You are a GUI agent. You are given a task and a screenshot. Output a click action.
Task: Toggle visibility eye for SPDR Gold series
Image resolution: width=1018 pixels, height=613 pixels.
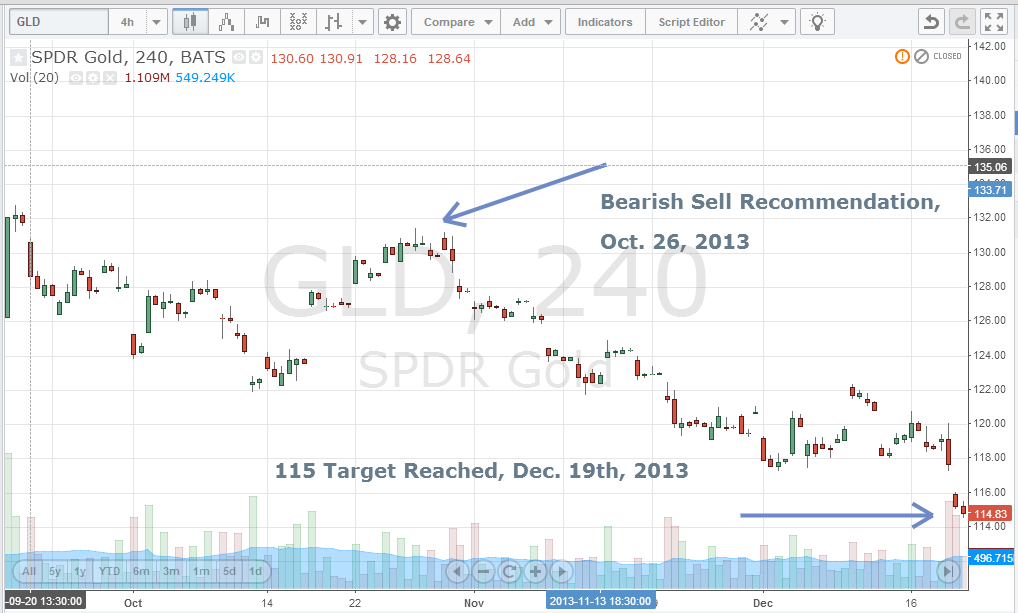(x=239, y=58)
